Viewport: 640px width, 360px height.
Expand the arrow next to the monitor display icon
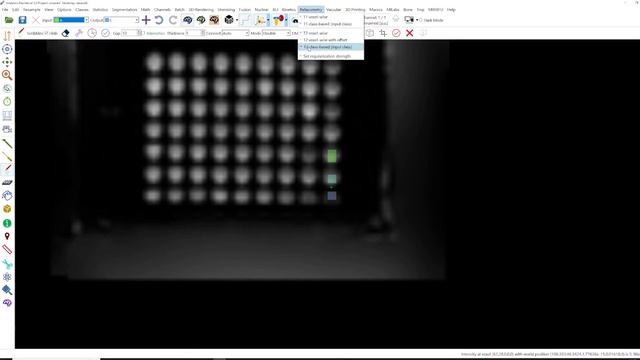417,20
